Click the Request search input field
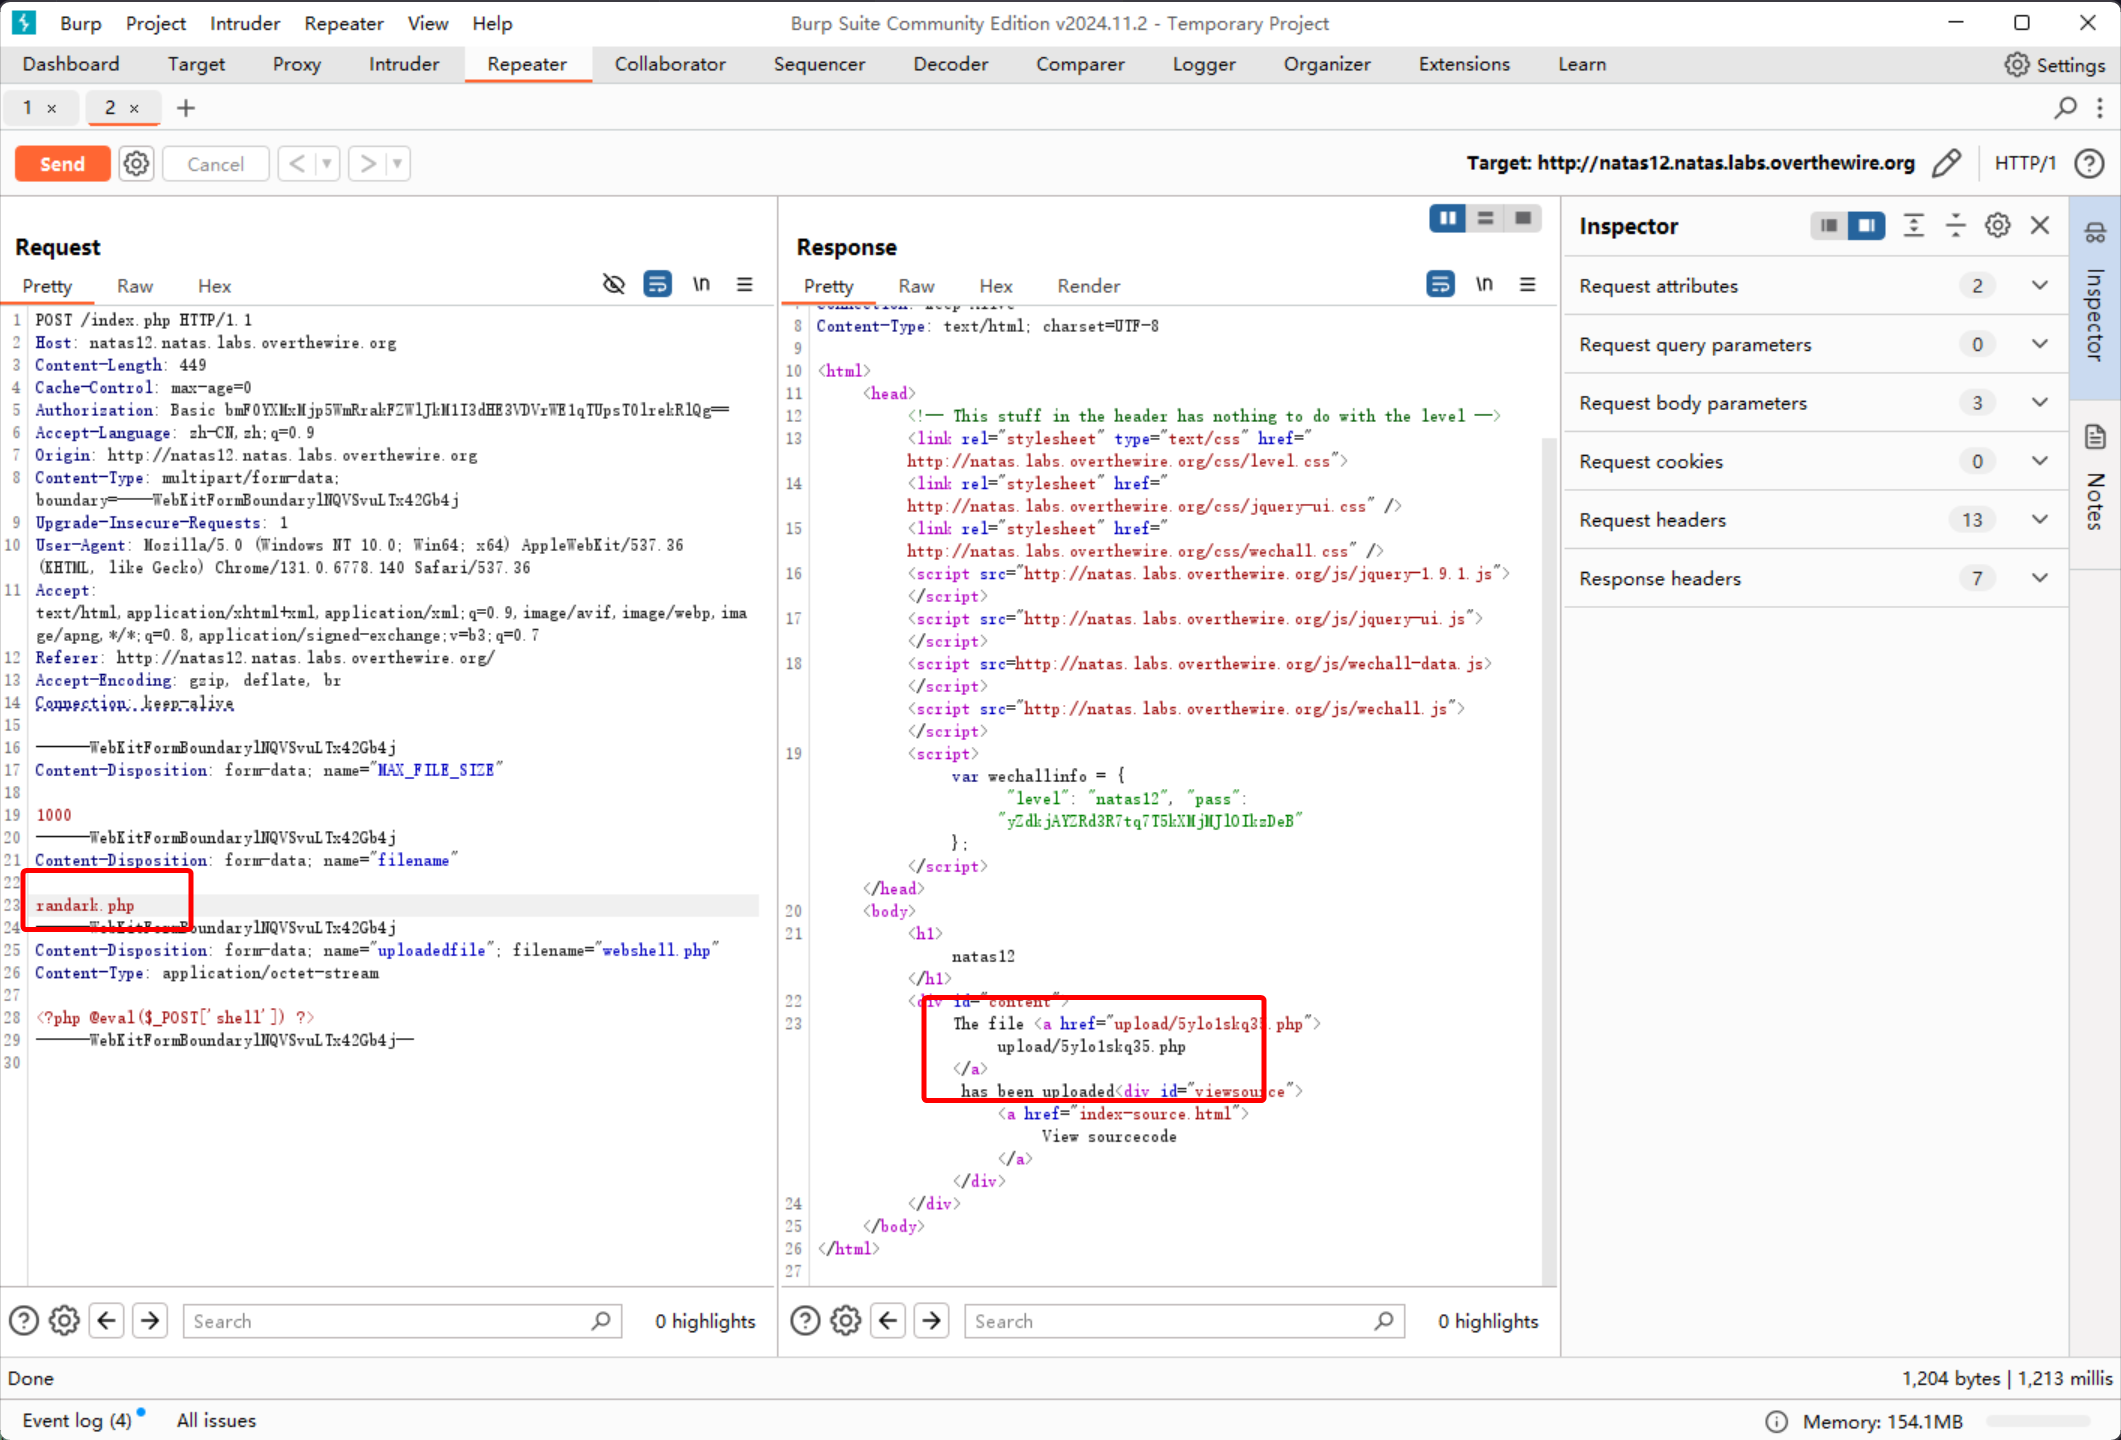This screenshot has width=2121, height=1440. [x=402, y=1321]
